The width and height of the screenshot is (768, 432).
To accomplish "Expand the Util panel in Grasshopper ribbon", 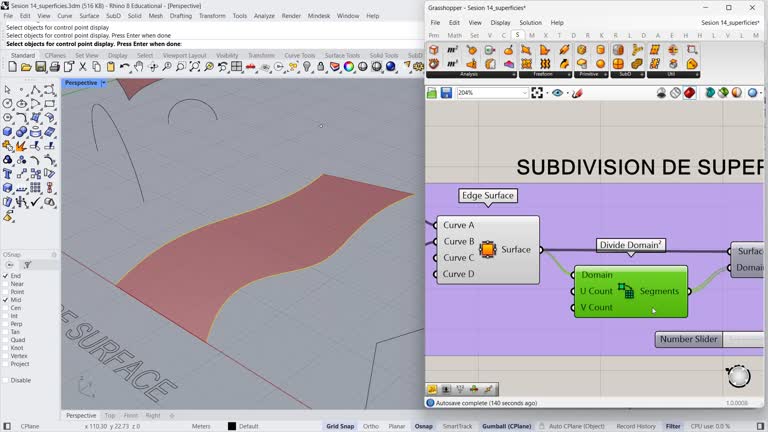I will coord(697,74).
